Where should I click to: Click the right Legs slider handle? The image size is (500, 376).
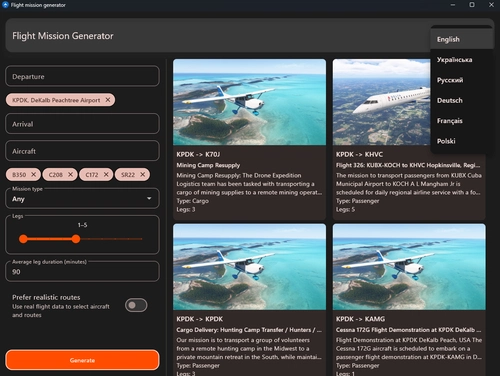point(76,239)
